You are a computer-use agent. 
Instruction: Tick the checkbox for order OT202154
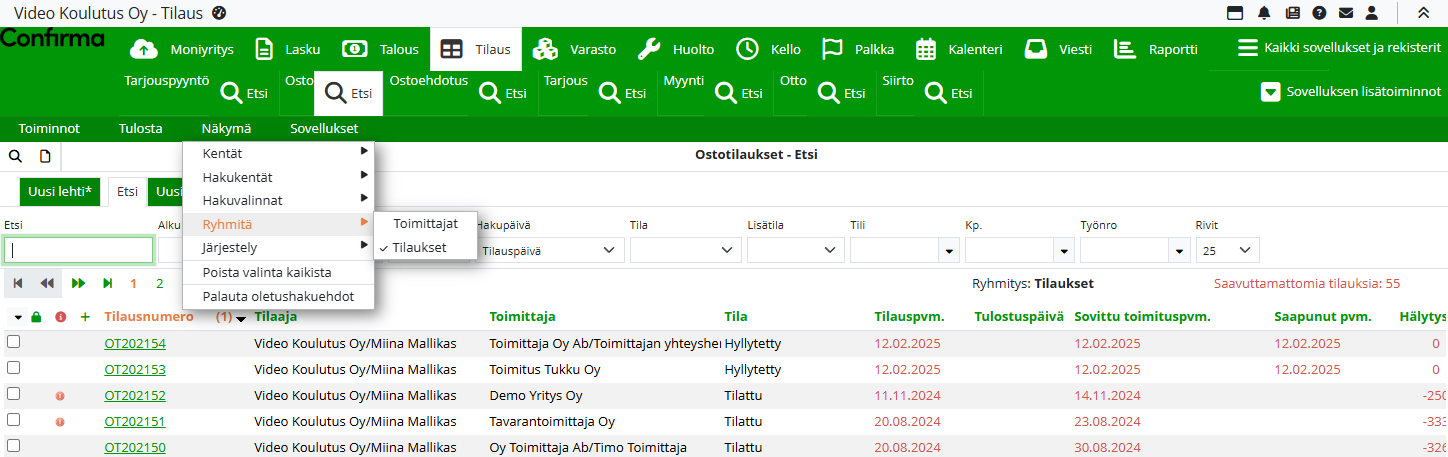[14, 342]
